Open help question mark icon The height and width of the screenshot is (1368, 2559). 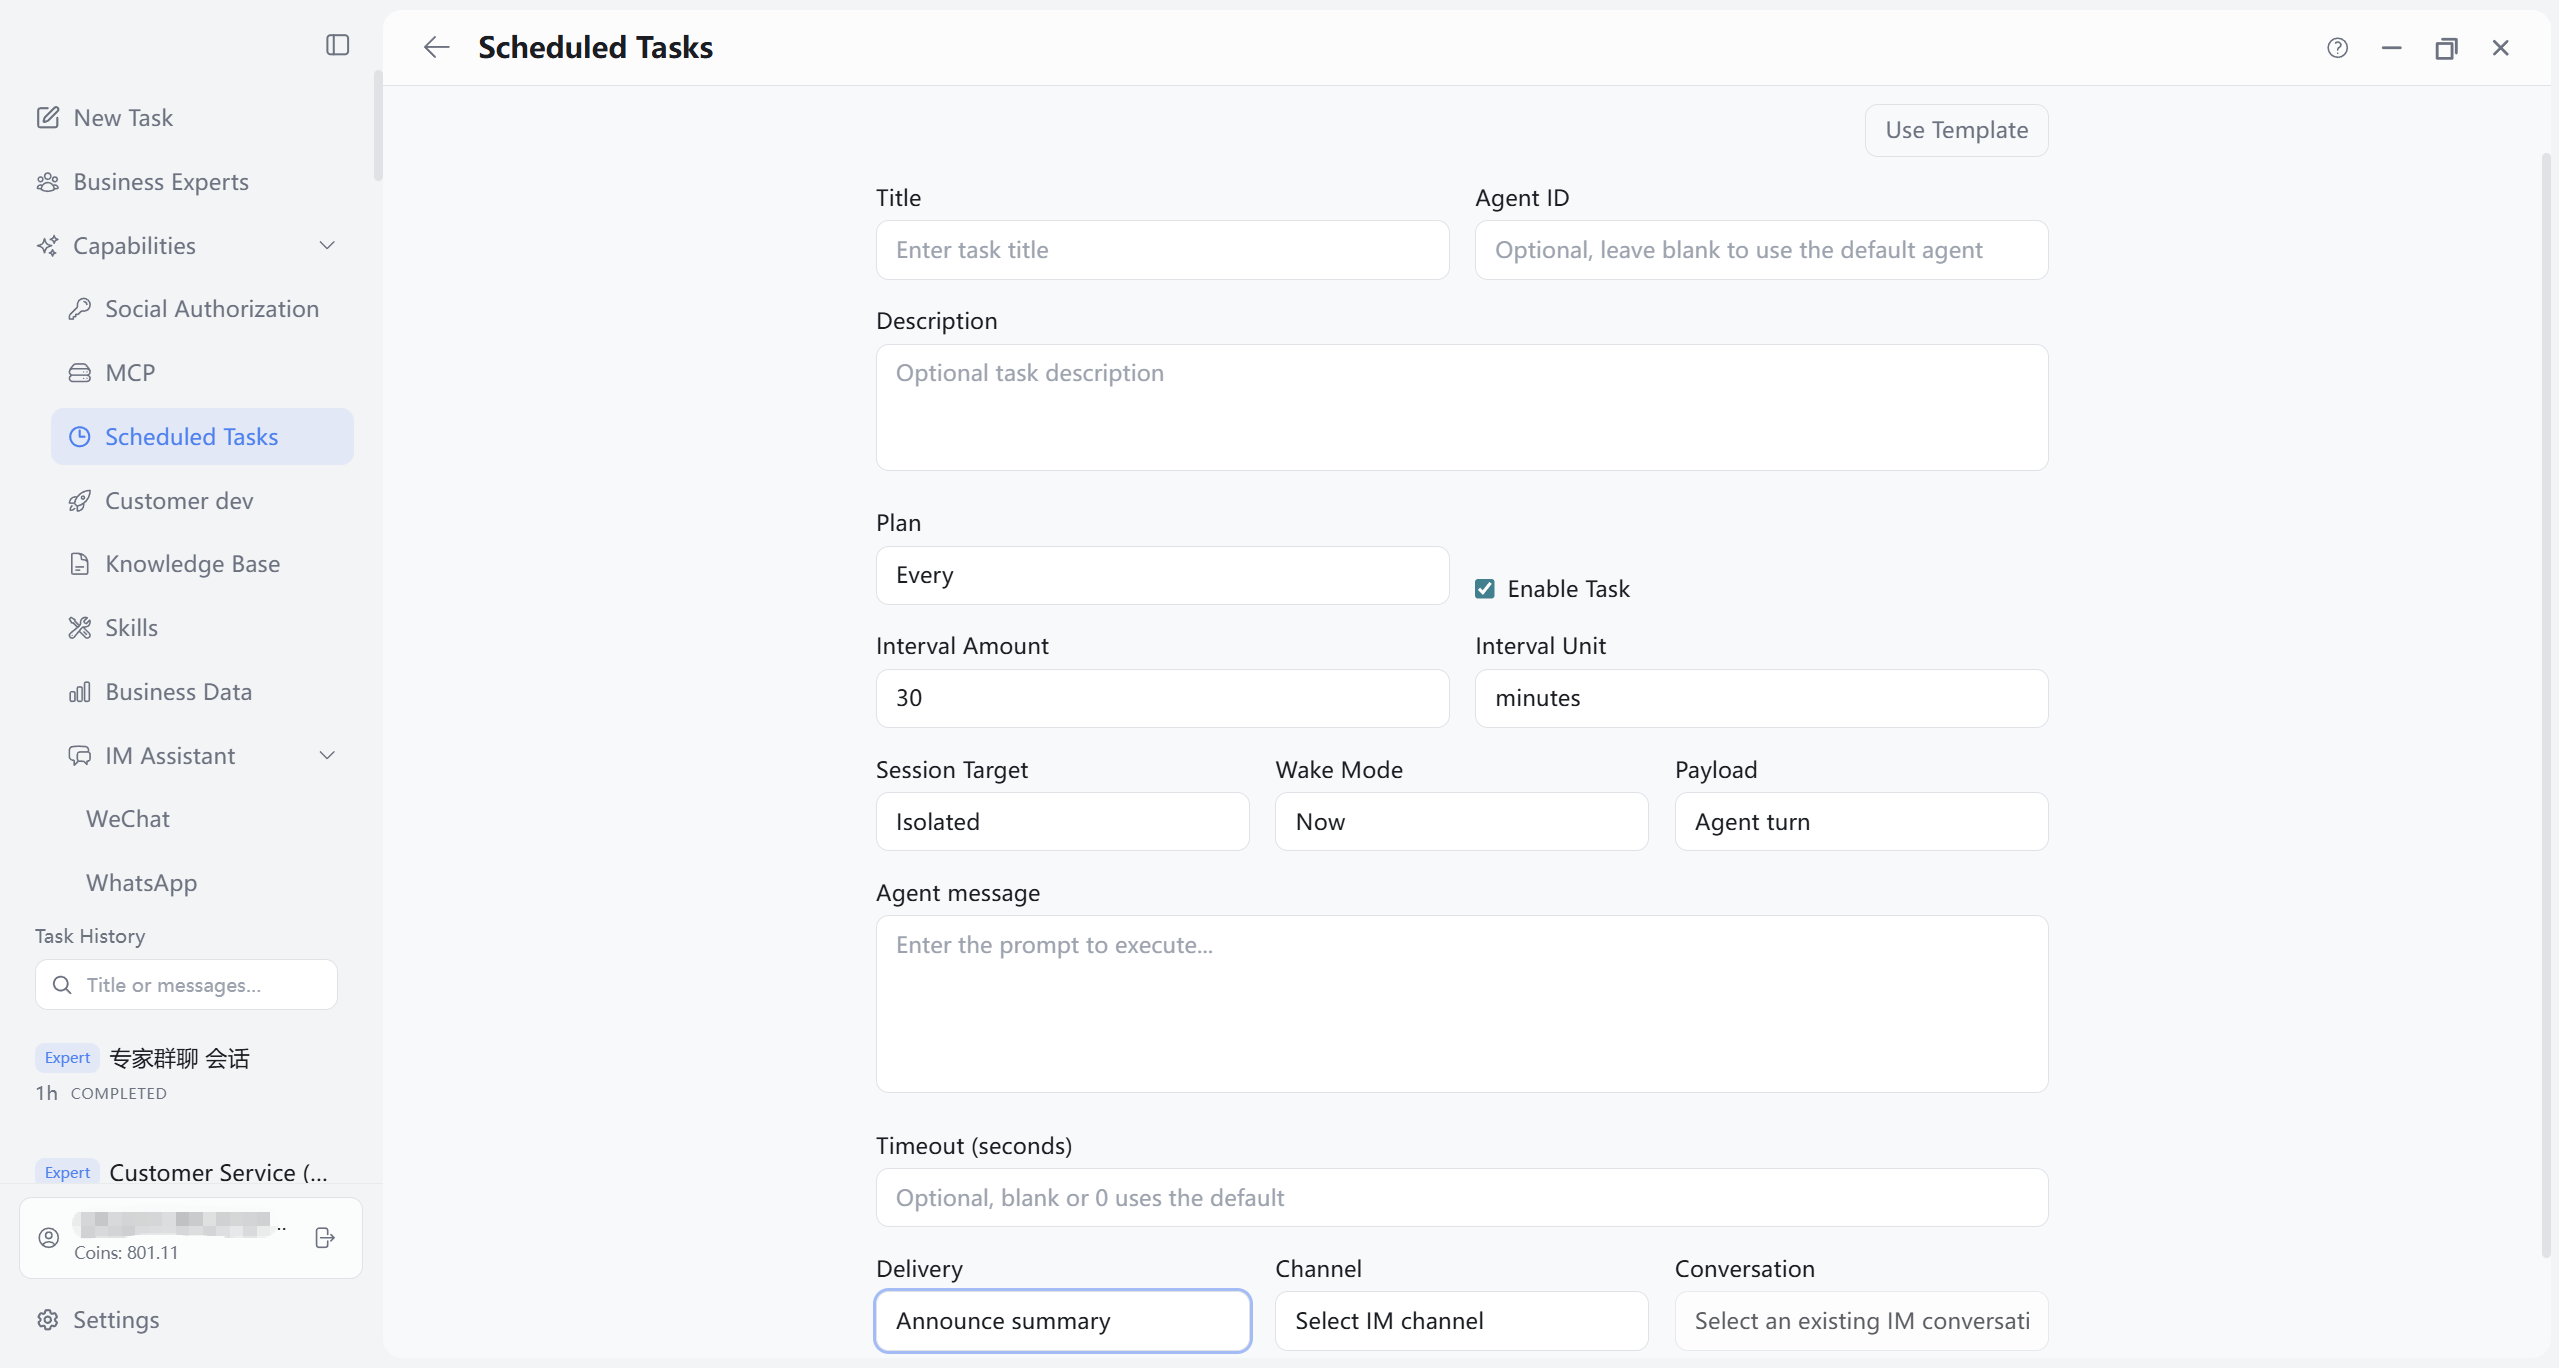tap(2337, 47)
